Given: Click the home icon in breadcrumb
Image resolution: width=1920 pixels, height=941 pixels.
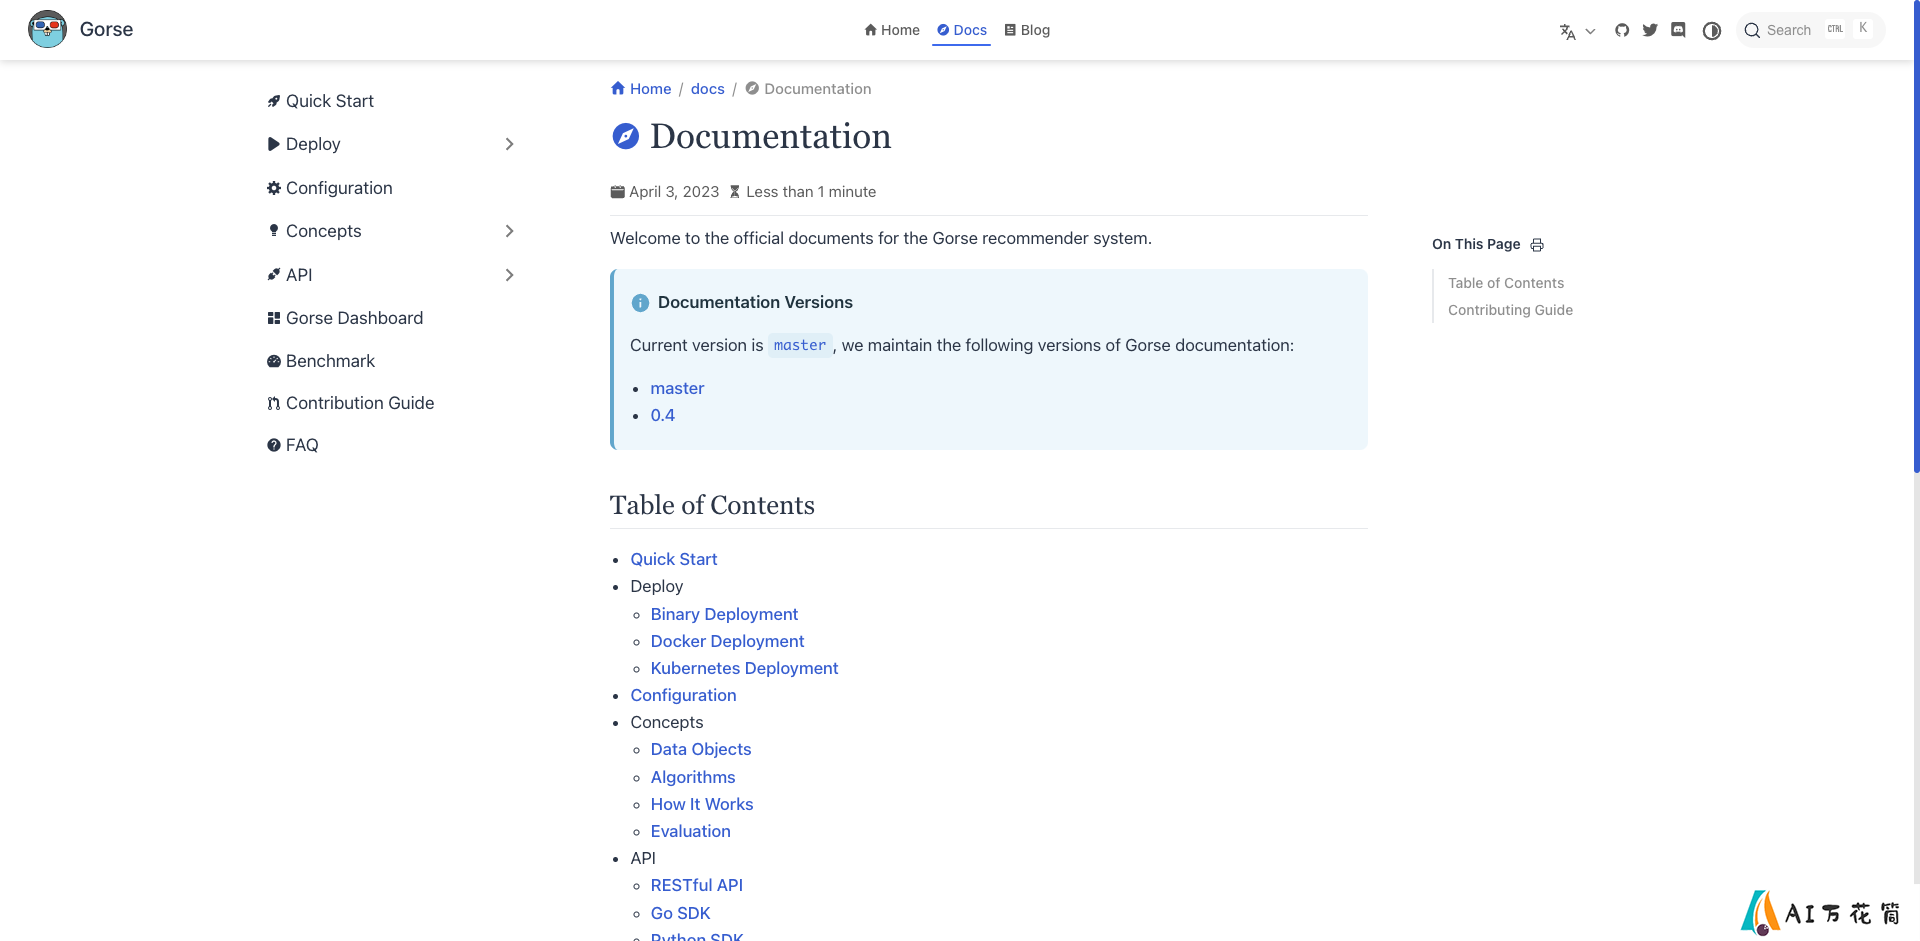Looking at the screenshot, I should pyautogui.click(x=618, y=88).
